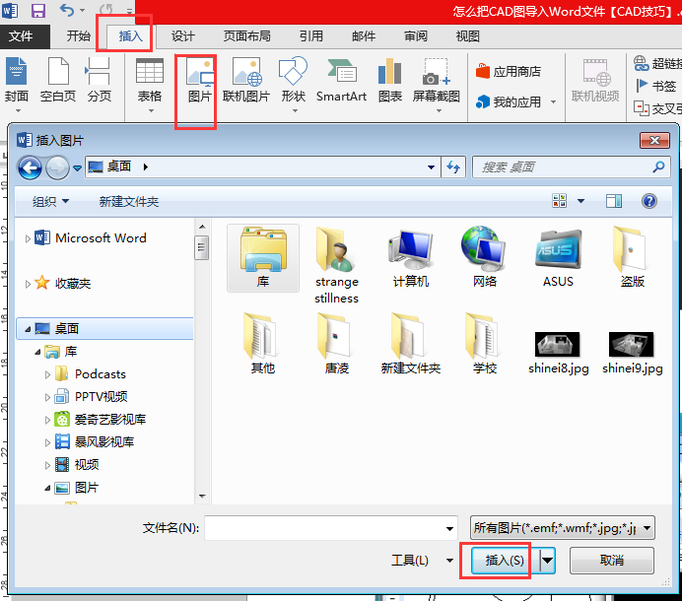Select the 学校 folder

(485, 344)
